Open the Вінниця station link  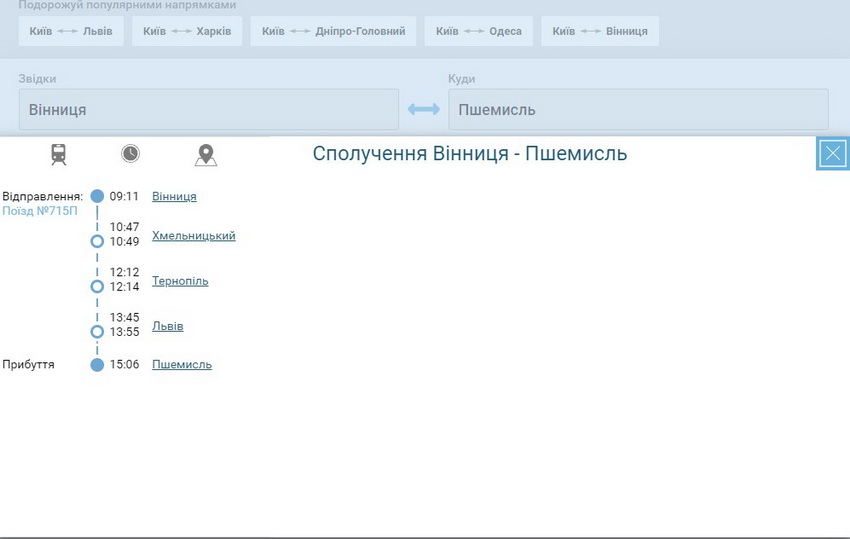click(174, 196)
